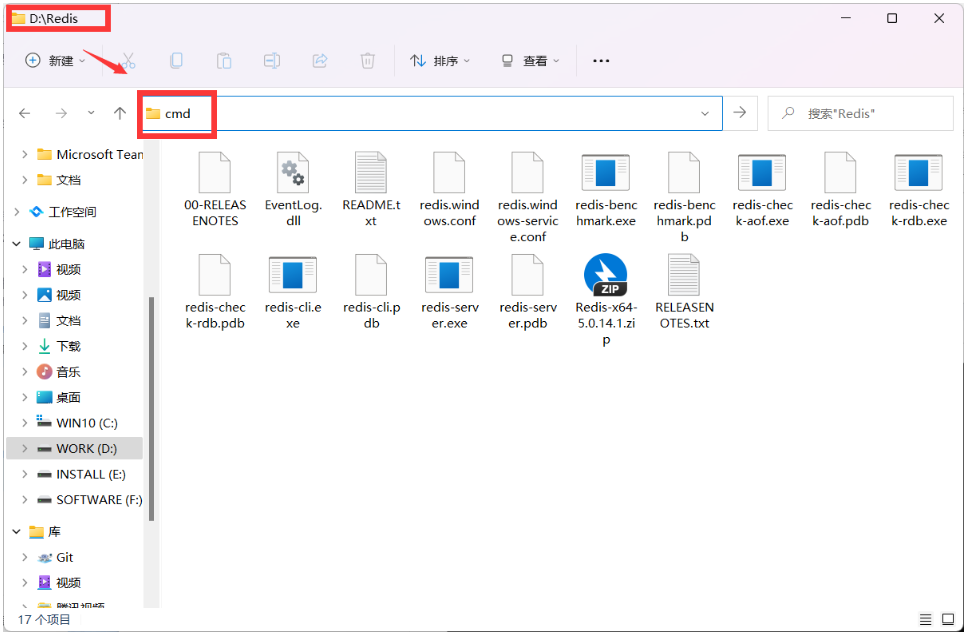Click the navigation pane vertical scrollbar
The height and width of the screenshot is (635, 968).
(151, 400)
